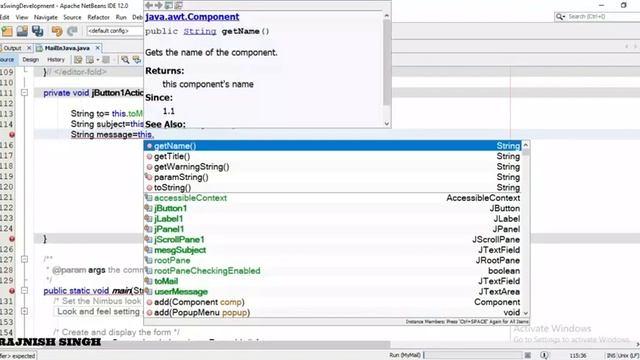Viewport: 640px width, 360px height.
Task: Click the find previous occurrence icon in editor toolbar
Action: [137, 60]
